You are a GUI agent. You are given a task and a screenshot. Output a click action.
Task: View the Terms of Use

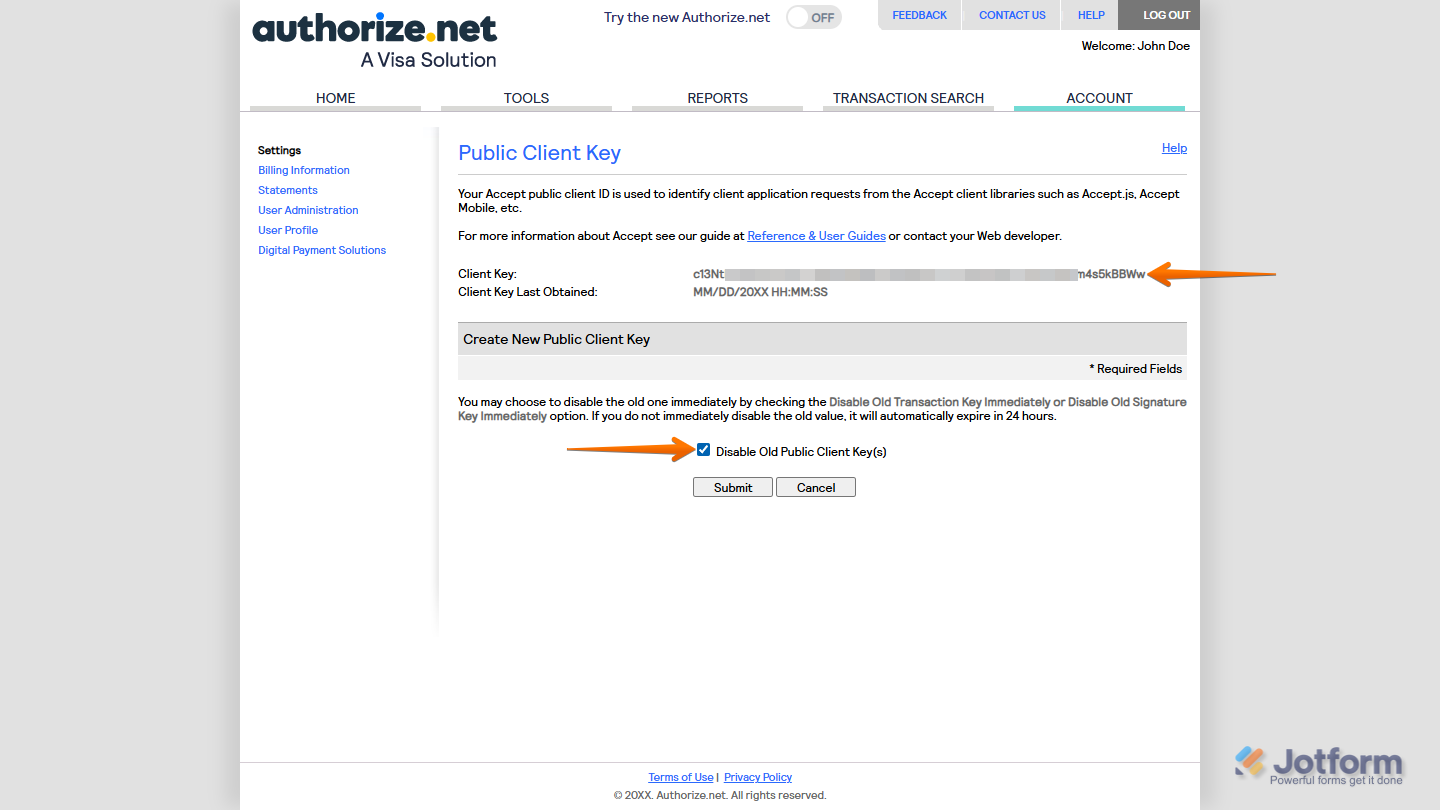[681, 777]
